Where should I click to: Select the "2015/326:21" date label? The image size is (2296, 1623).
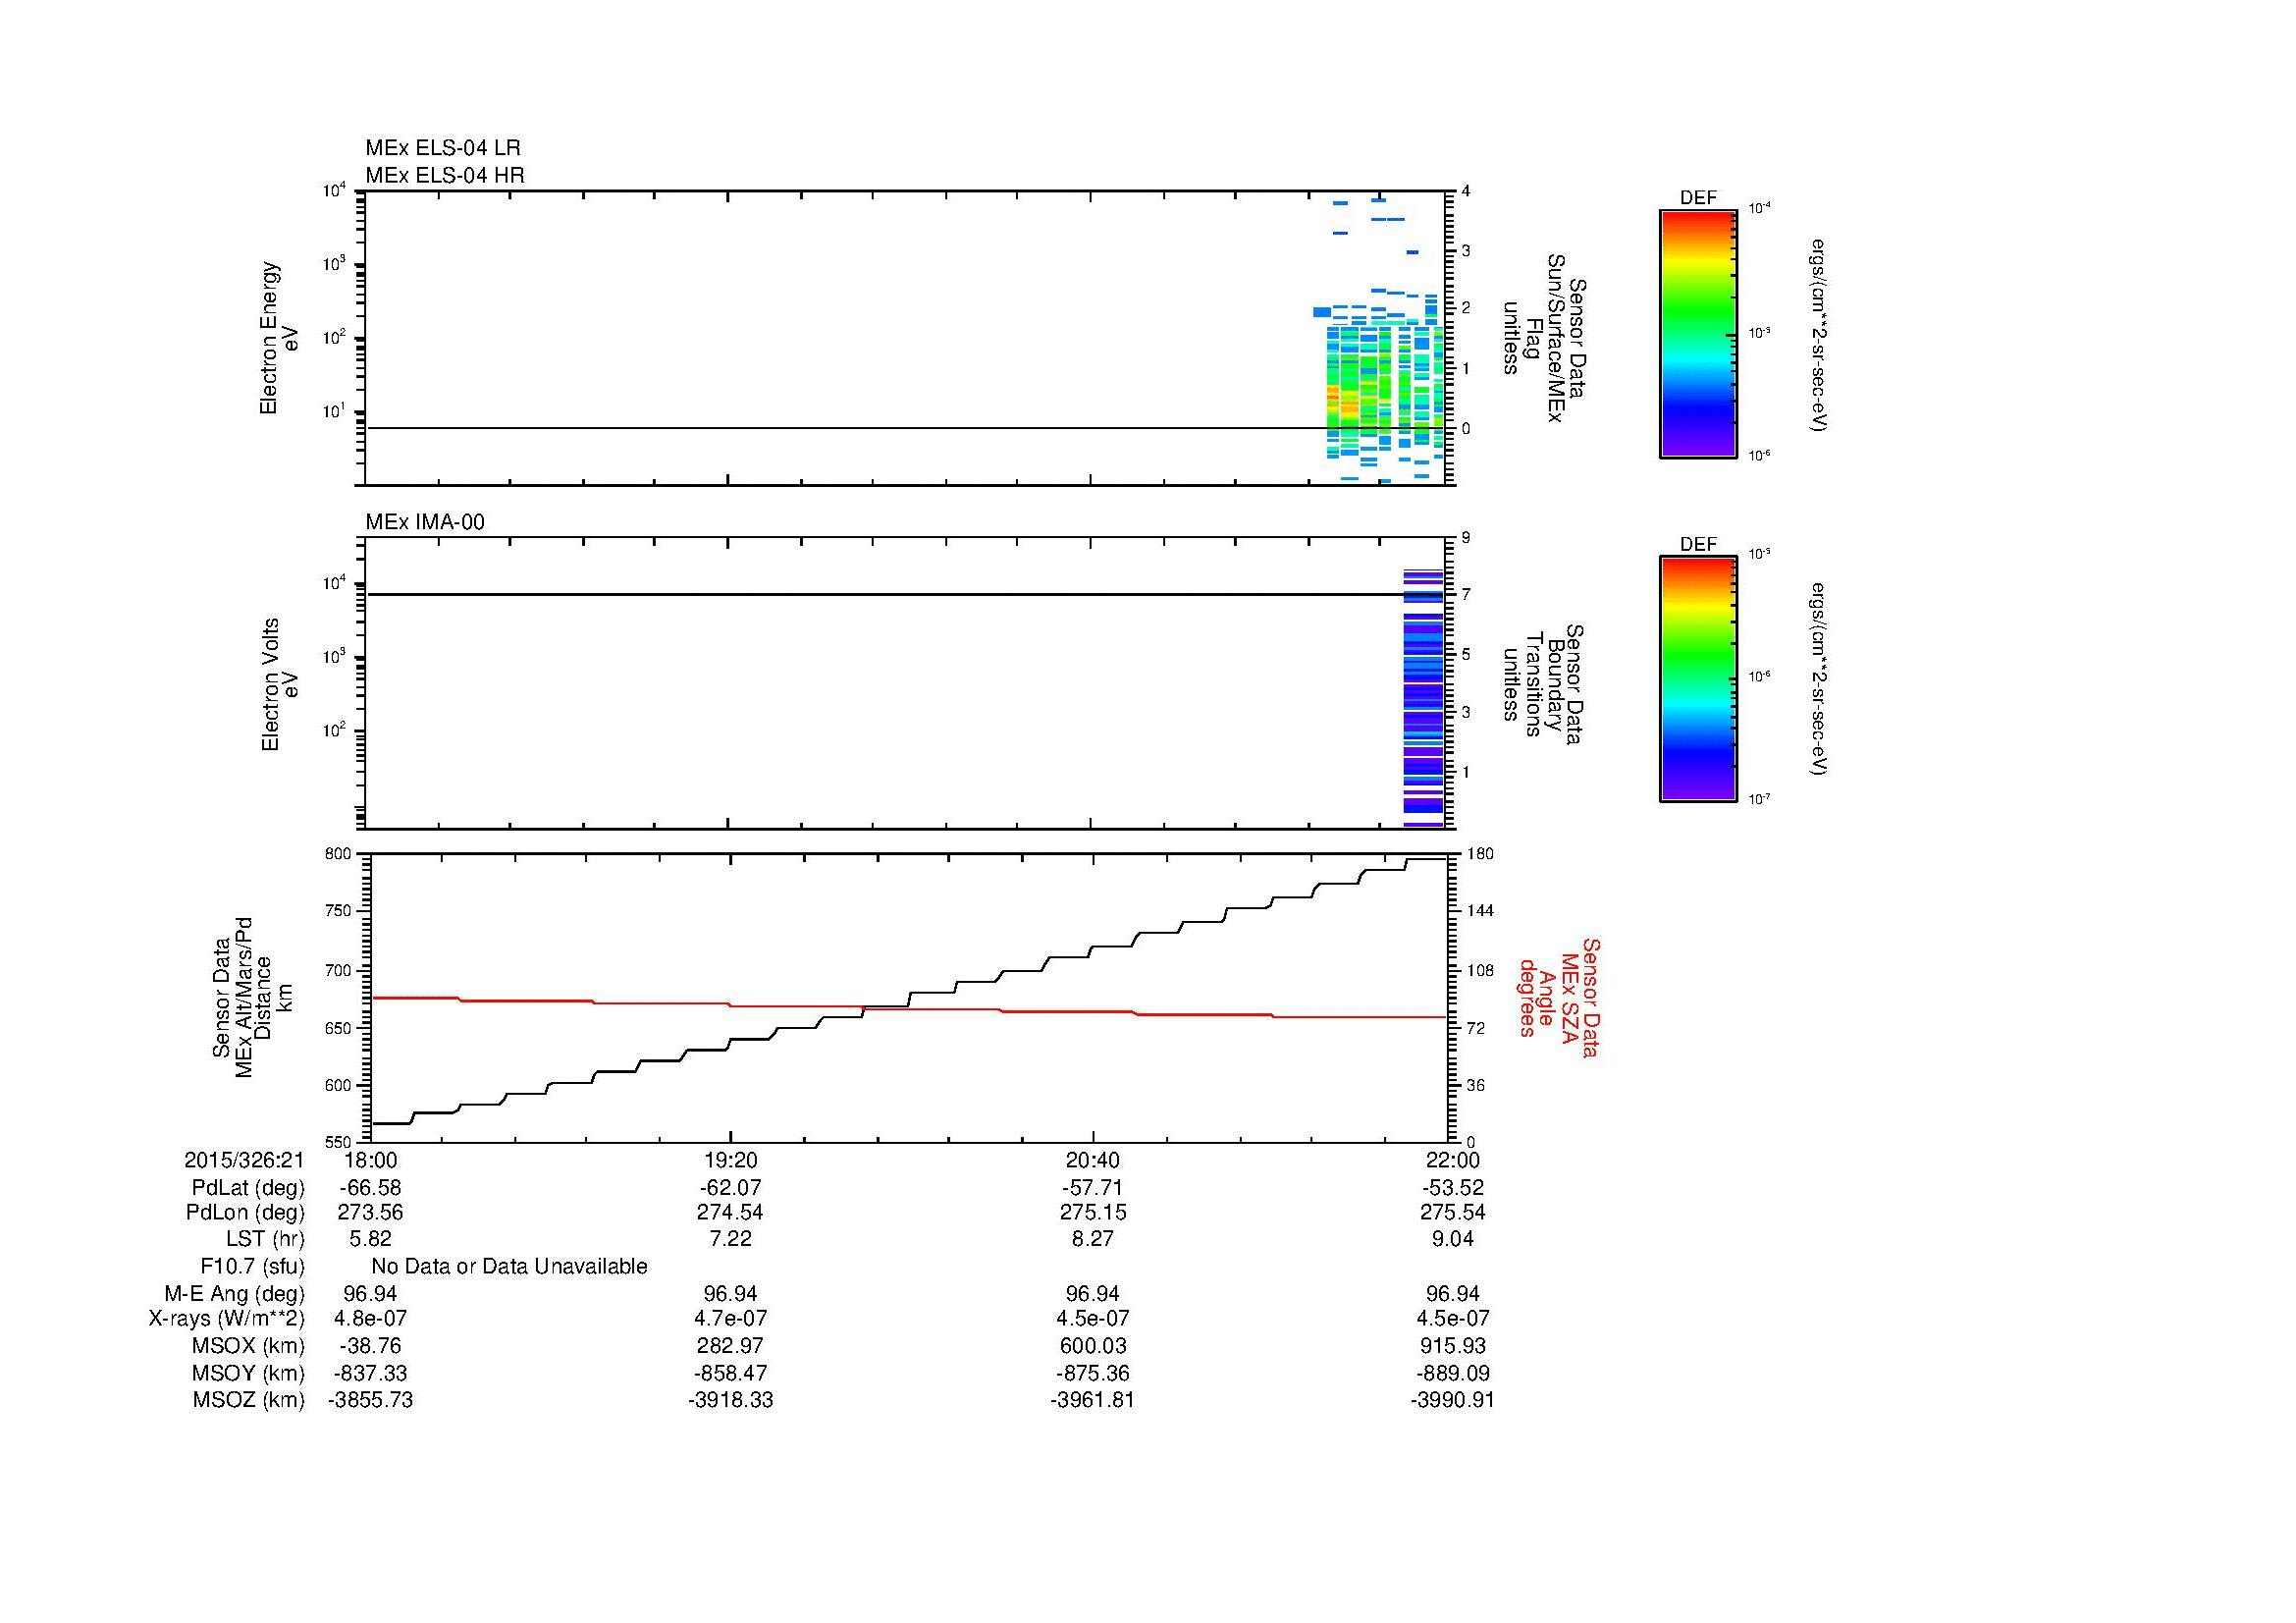(x=244, y=1160)
